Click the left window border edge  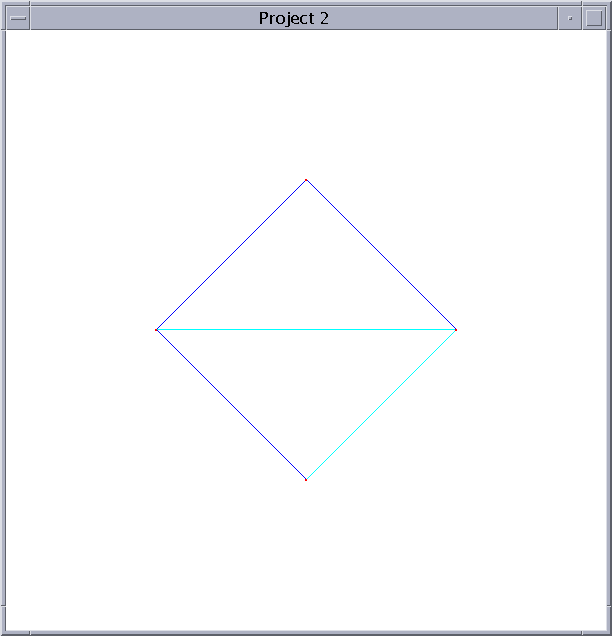(2, 318)
